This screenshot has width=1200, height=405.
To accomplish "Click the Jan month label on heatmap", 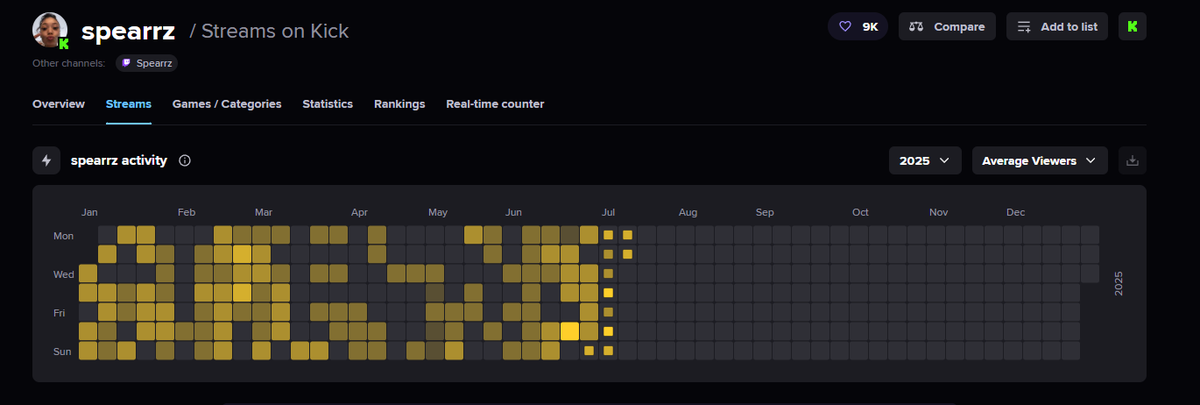I will coord(90,212).
